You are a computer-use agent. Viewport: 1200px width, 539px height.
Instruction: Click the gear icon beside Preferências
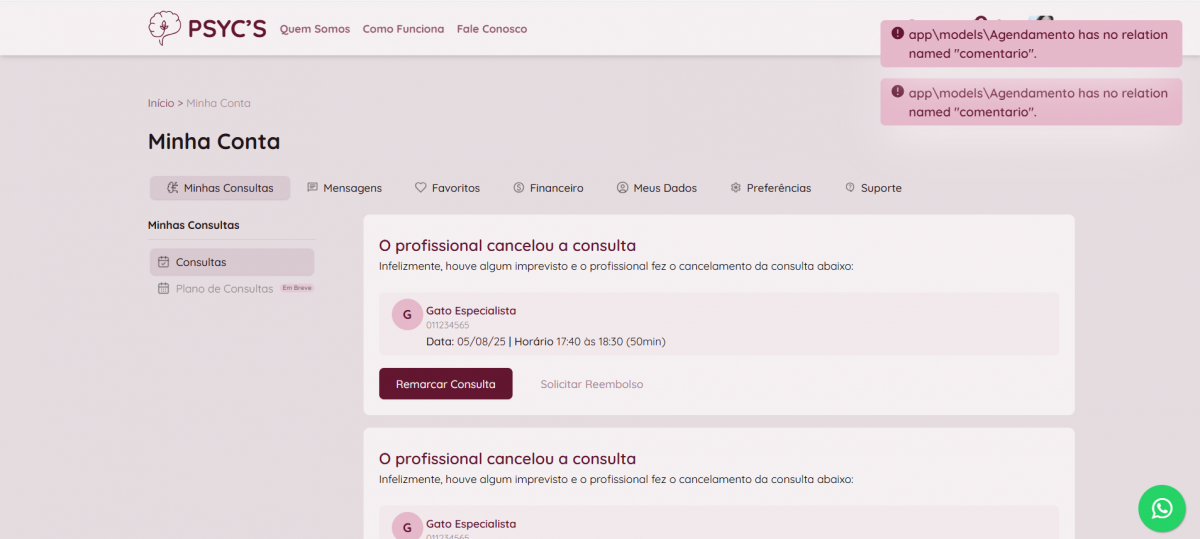click(x=736, y=188)
